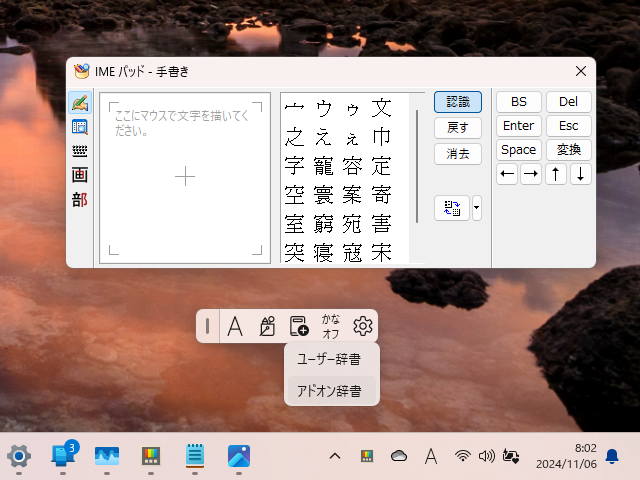Switch to radical lookup (部)
This screenshot has width=640, height=480.
tap(80, 200)
